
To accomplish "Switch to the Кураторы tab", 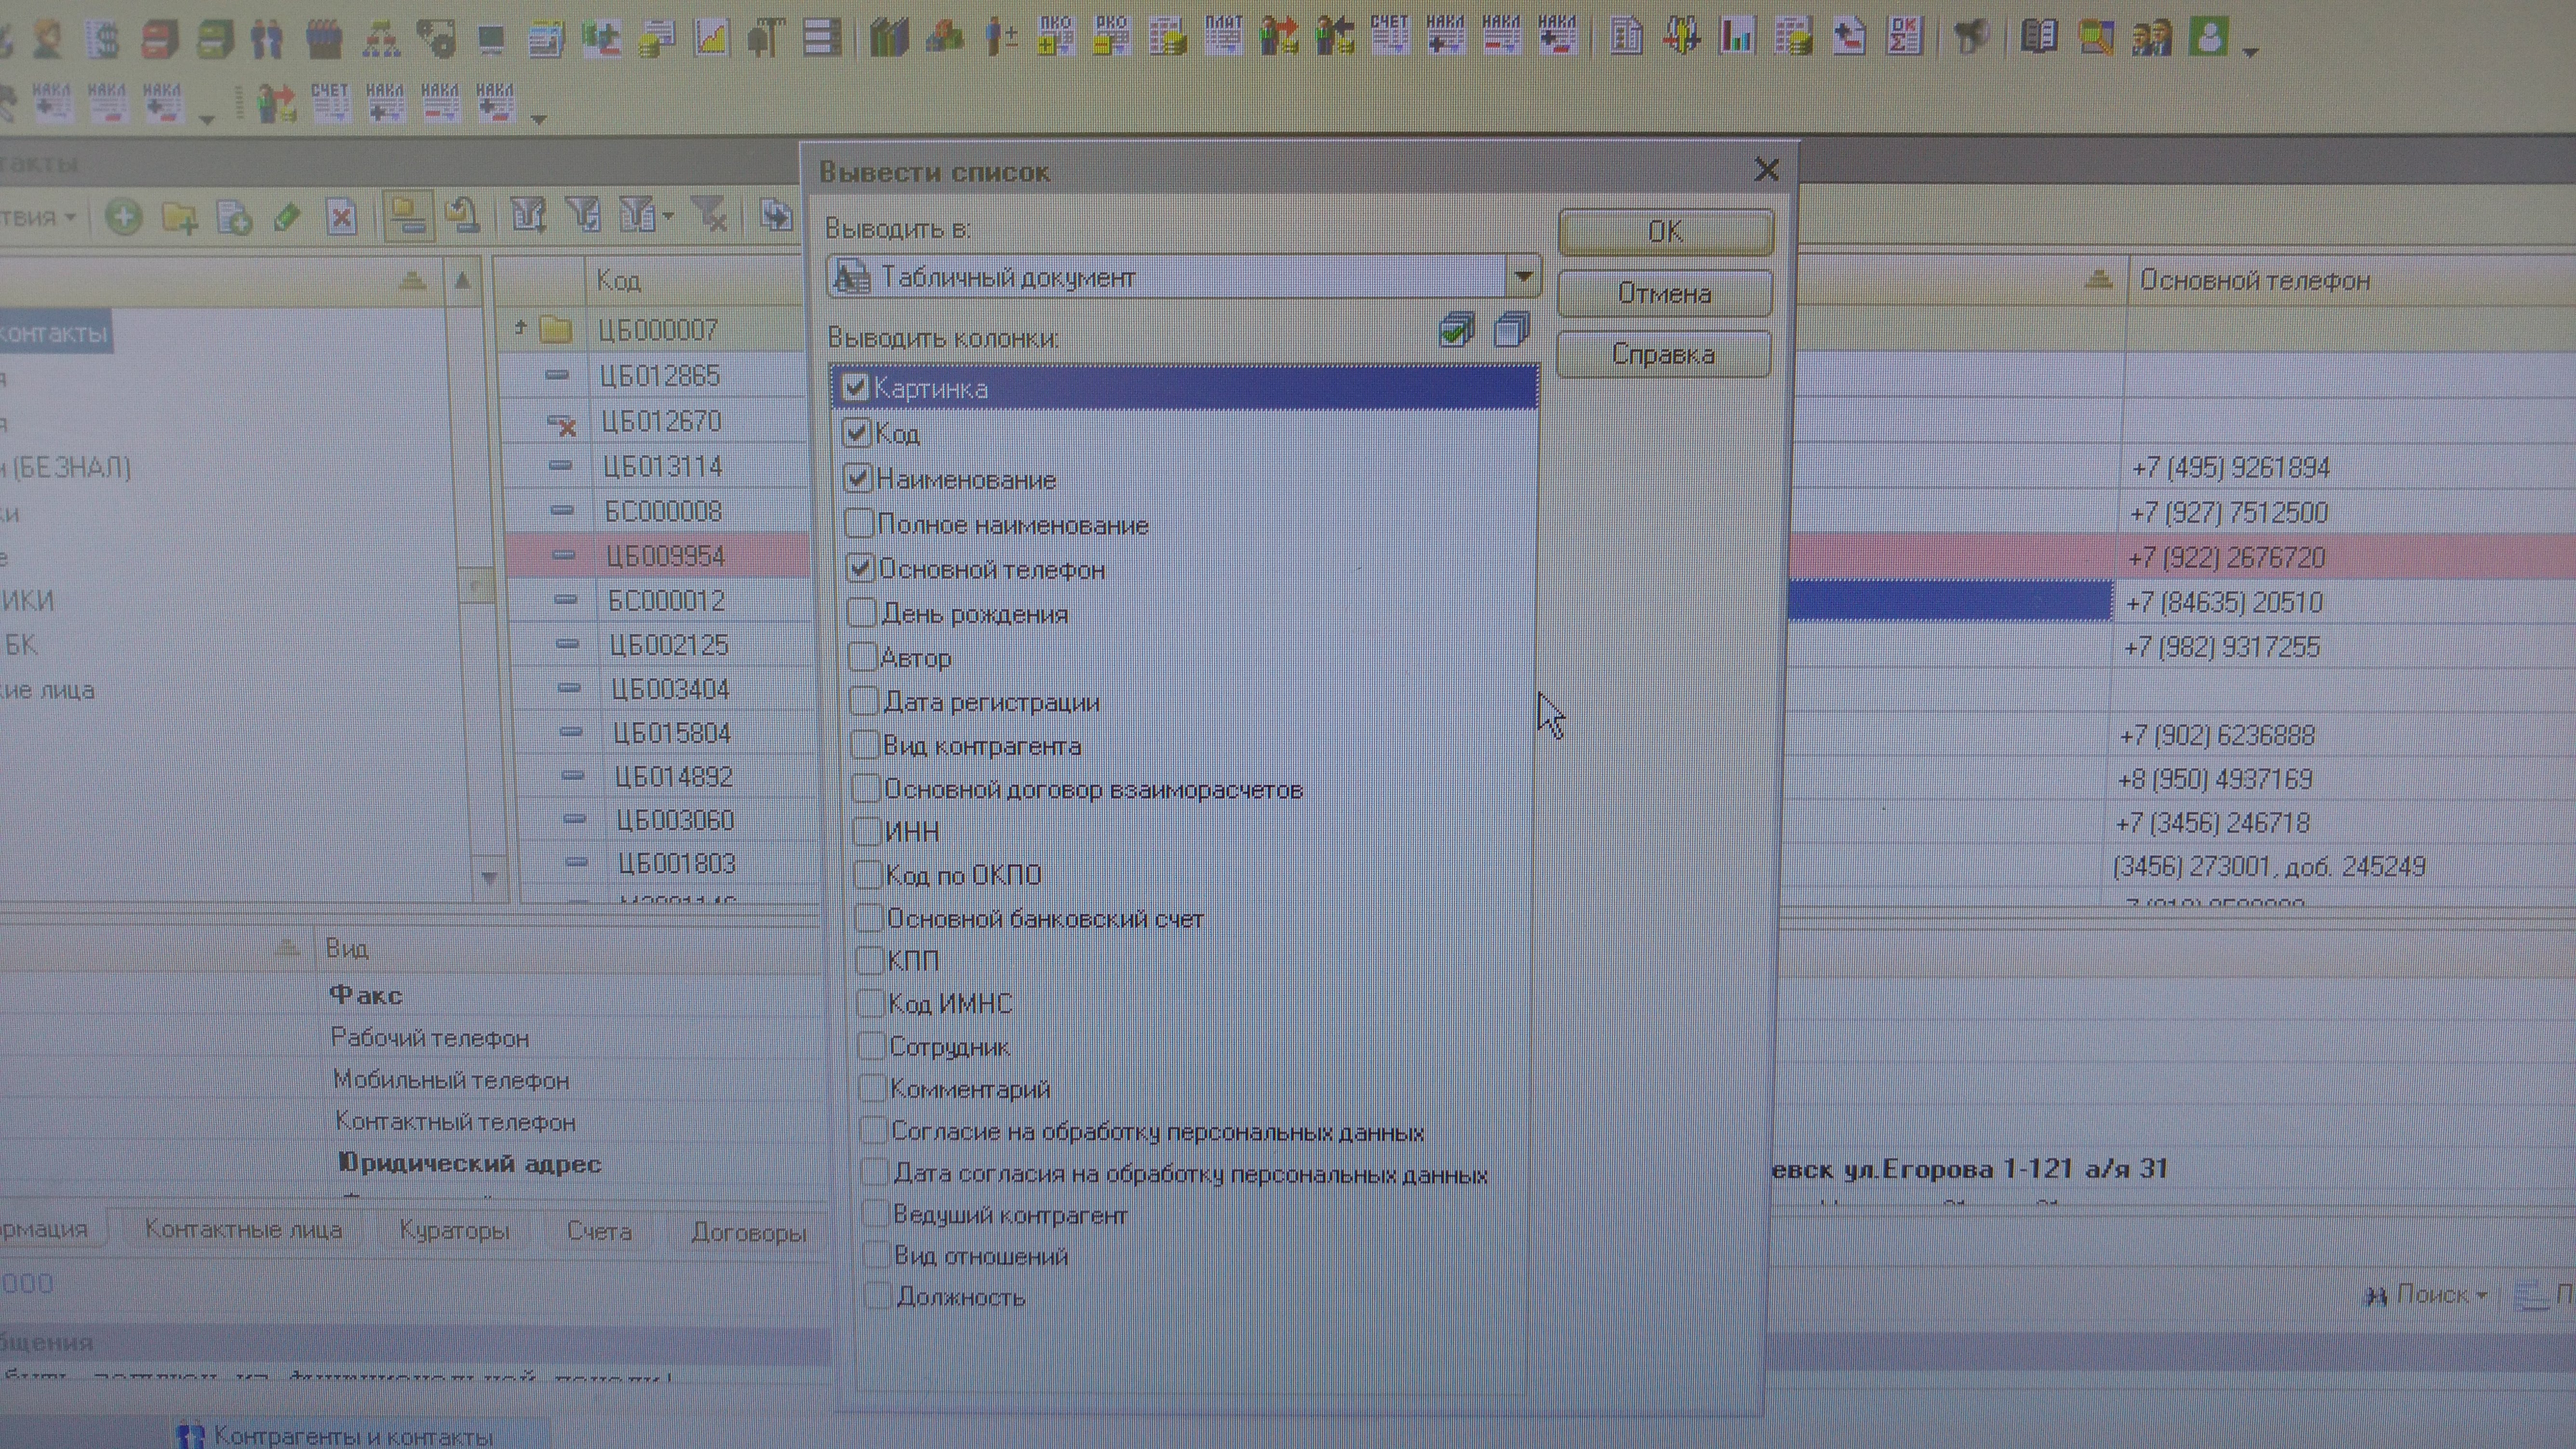I will tap(454, 1231).
